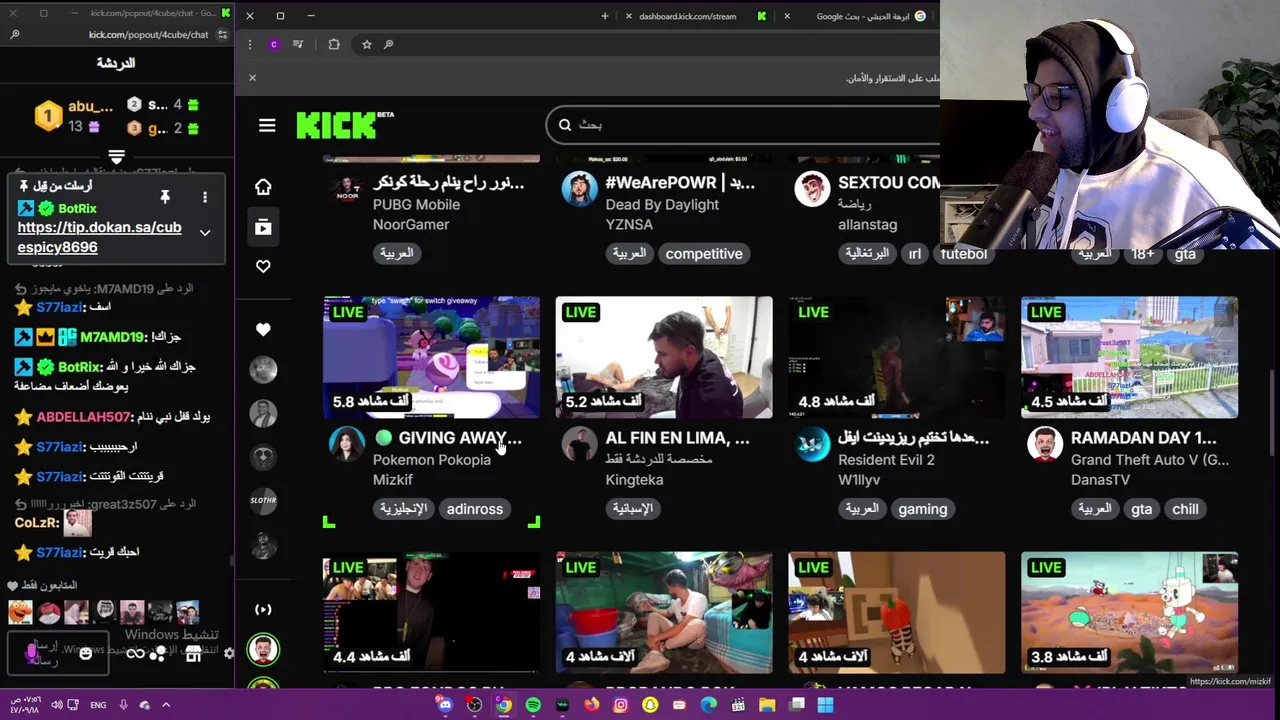This screenshot has height=720, width=1280.
Task: Click ABDELLAH507 username in chat
Action: click(84, 417)
